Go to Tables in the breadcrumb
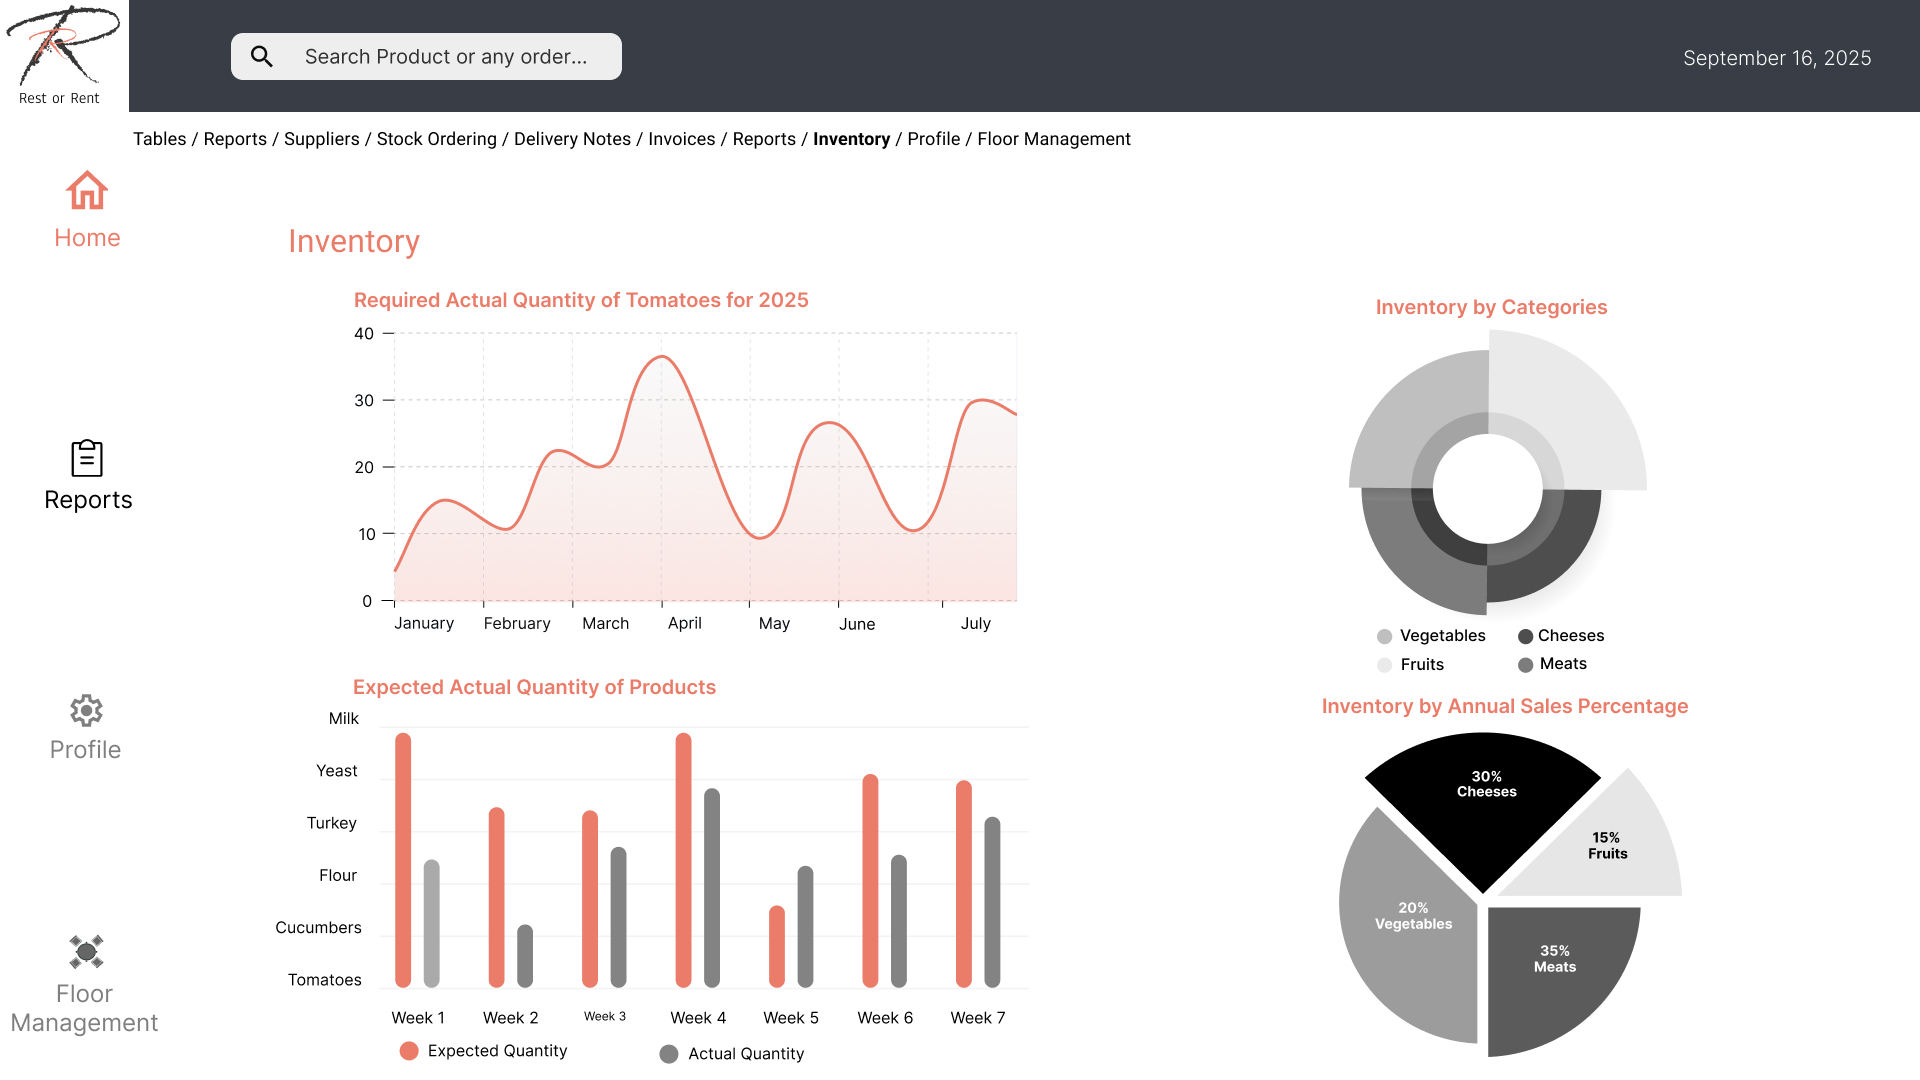 159,139
